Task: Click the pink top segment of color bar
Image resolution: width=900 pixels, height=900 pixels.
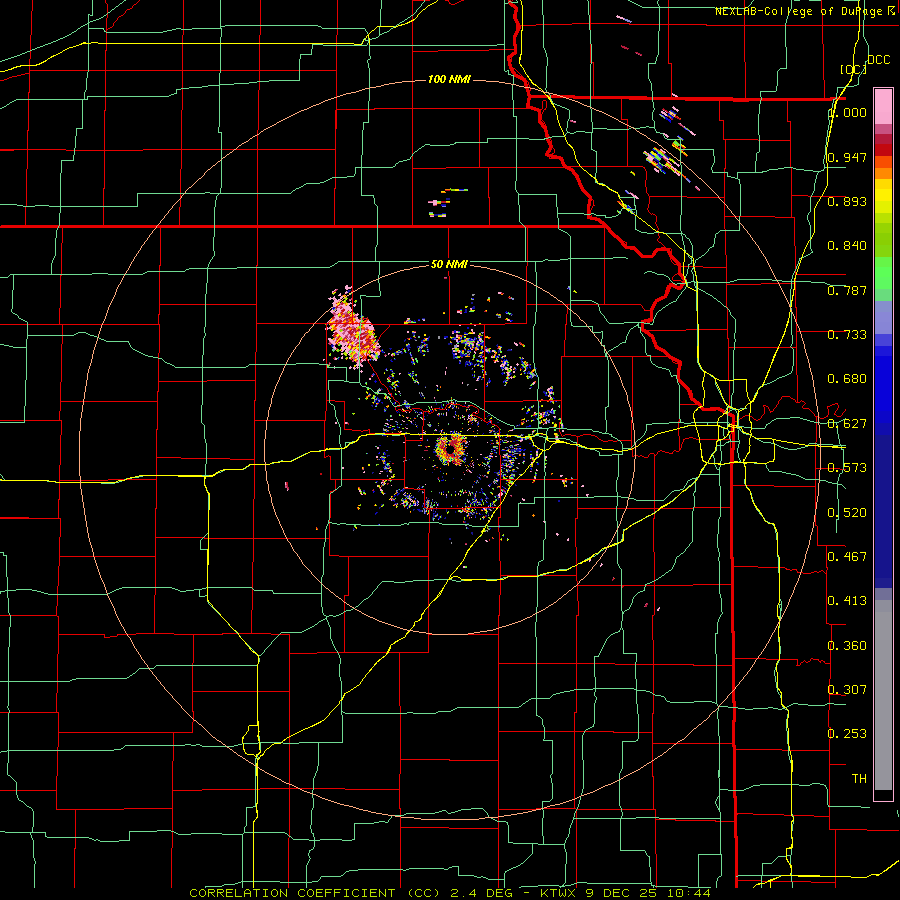Action: coord(883,107)
